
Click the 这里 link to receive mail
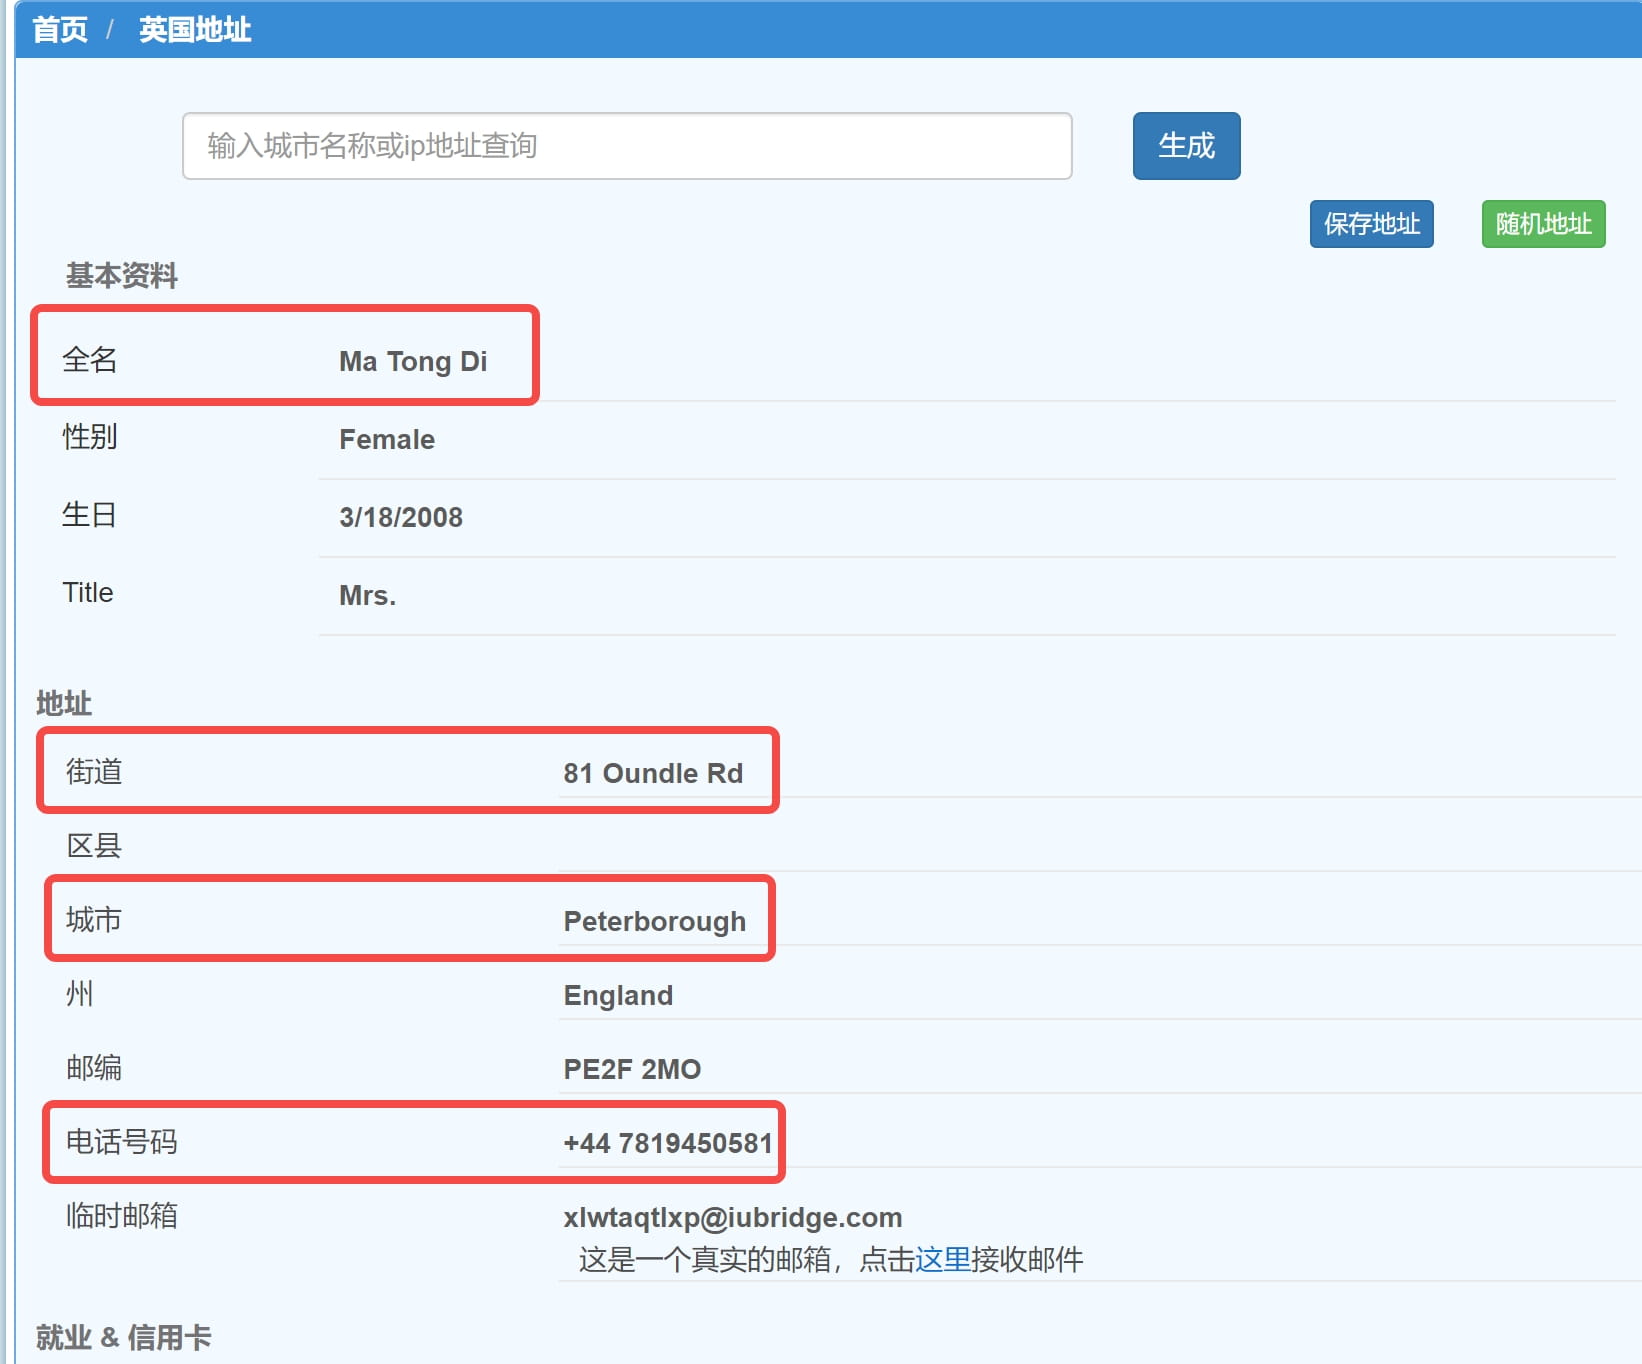point(942,1259)
